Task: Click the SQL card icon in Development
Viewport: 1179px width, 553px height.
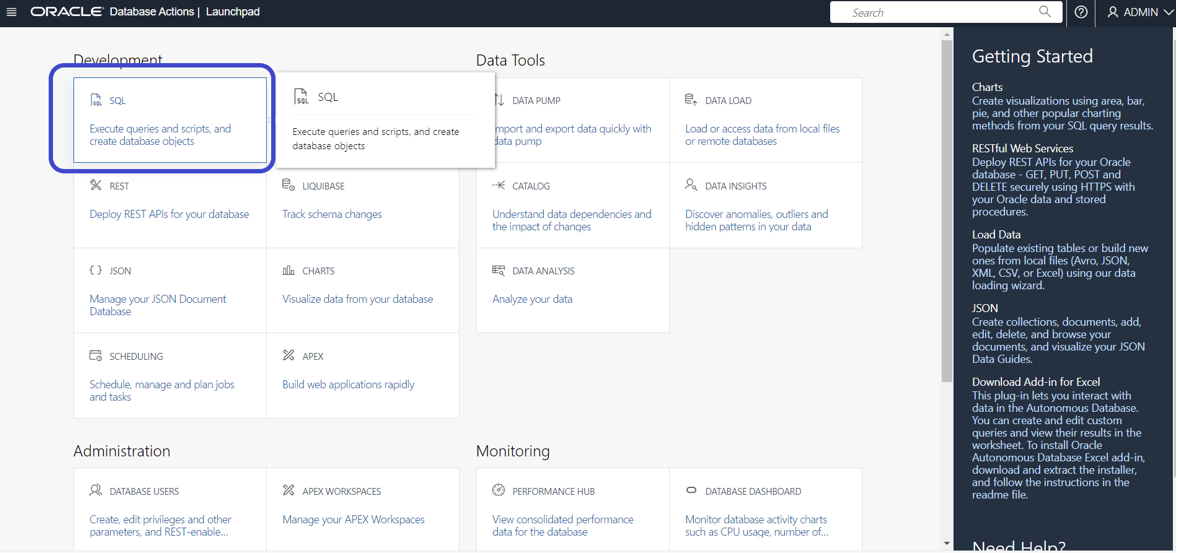Action: (95, 100)
